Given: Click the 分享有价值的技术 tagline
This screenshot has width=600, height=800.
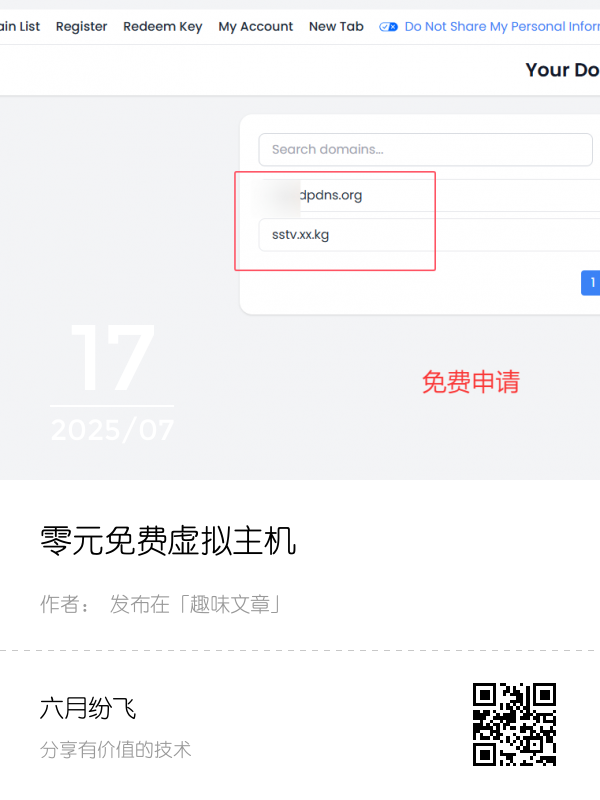Looking at the screenshot, I should click(x=115, y=750).
